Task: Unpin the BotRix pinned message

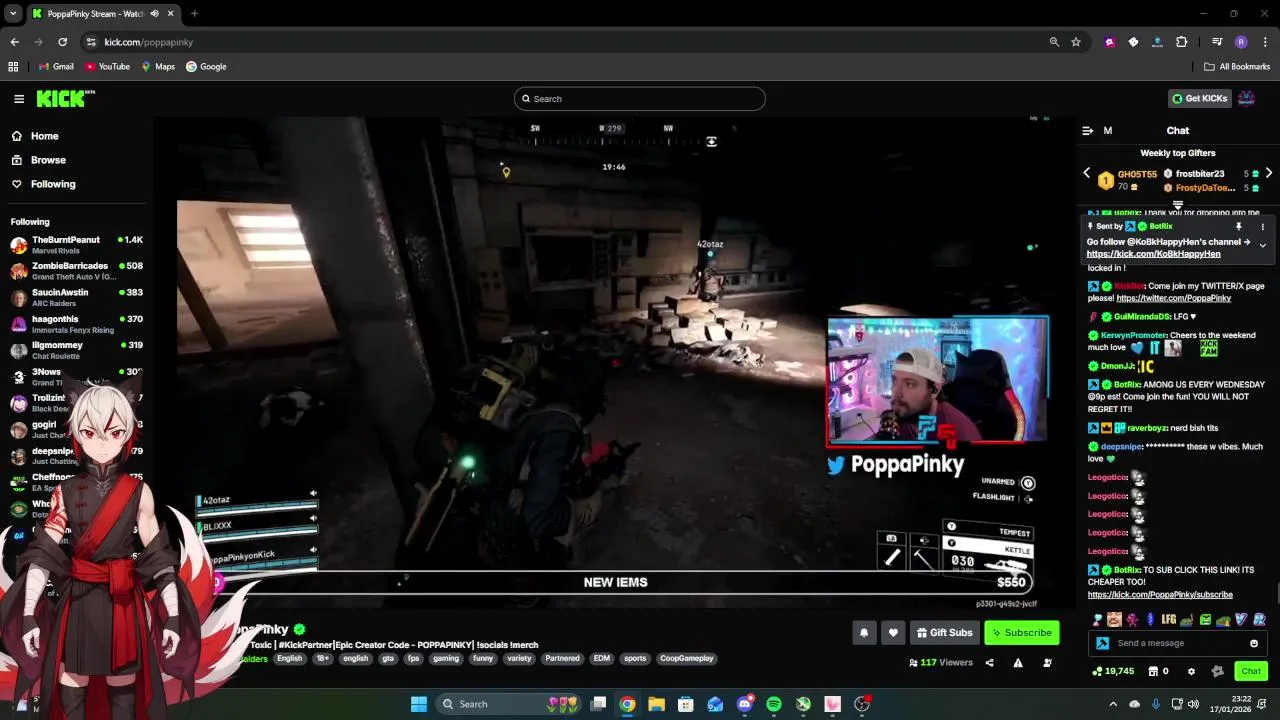Action: (1239, 227)
